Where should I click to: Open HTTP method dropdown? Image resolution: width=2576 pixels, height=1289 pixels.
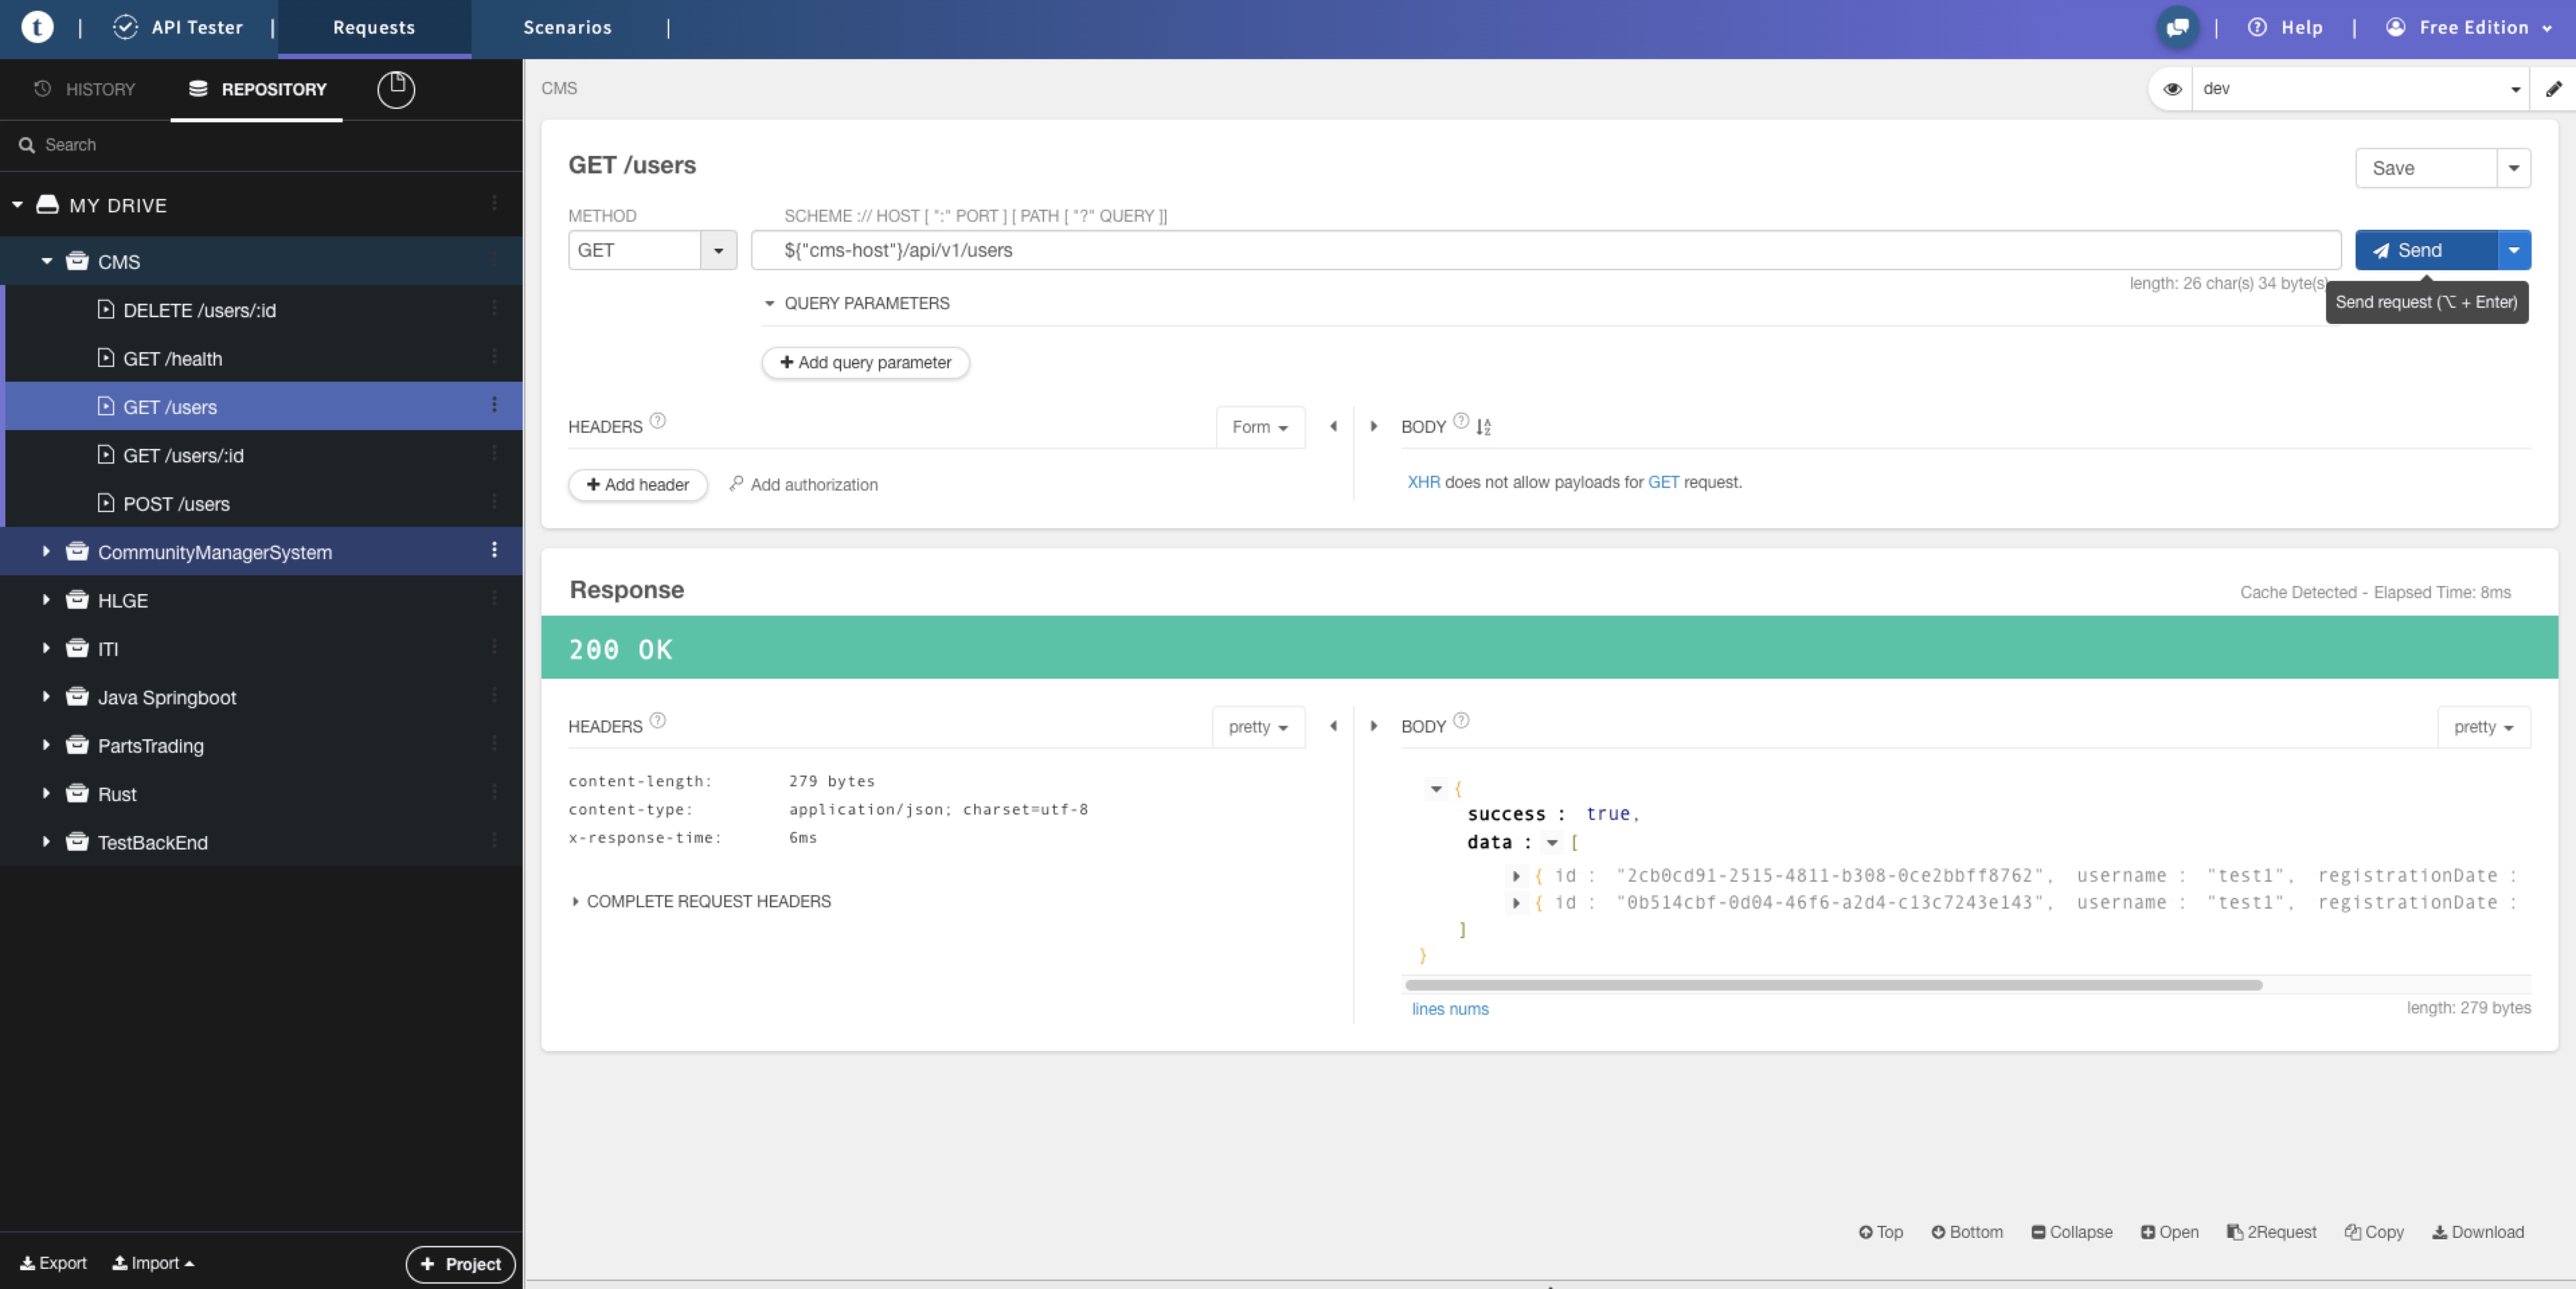pyautogui.click(x=718, y=250)
